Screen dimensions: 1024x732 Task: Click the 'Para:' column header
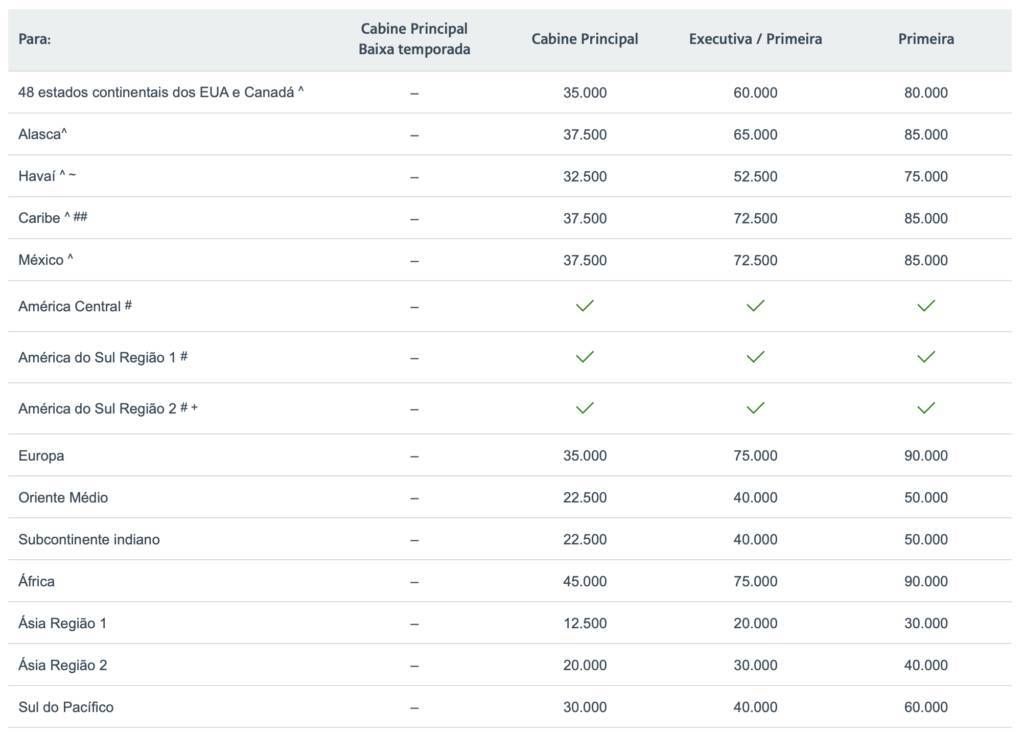(35, 39)
